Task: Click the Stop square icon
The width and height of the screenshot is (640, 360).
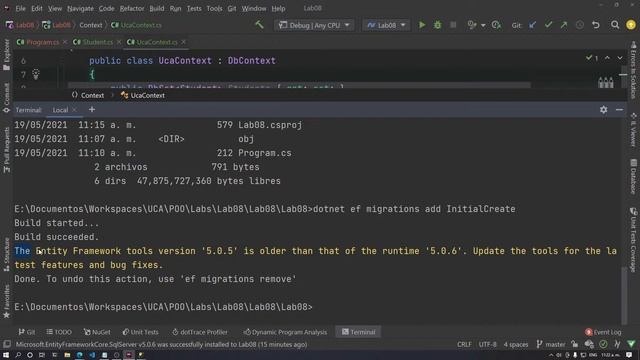Action: 453,25
